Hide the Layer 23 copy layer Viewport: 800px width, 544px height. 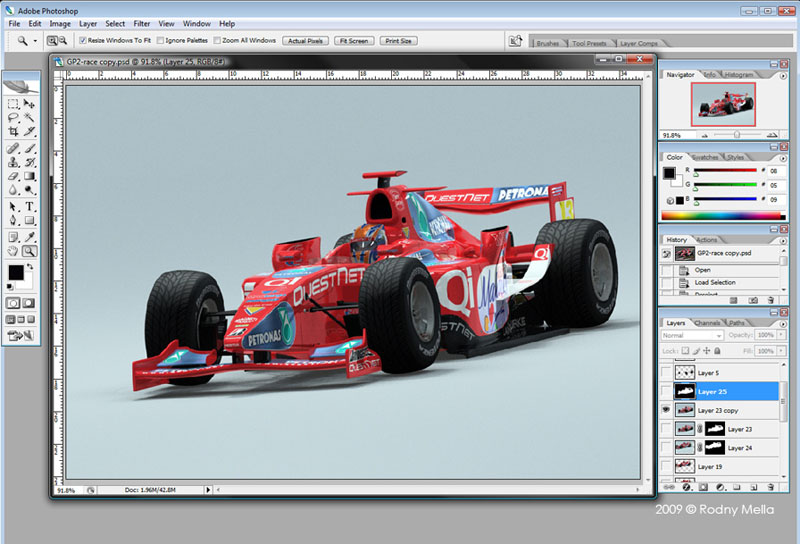click(666, 411)
